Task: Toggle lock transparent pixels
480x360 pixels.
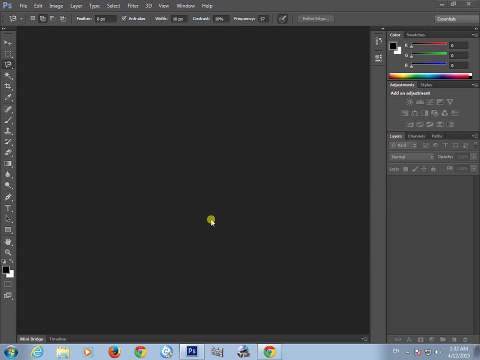Action: [x=405, y=169]
